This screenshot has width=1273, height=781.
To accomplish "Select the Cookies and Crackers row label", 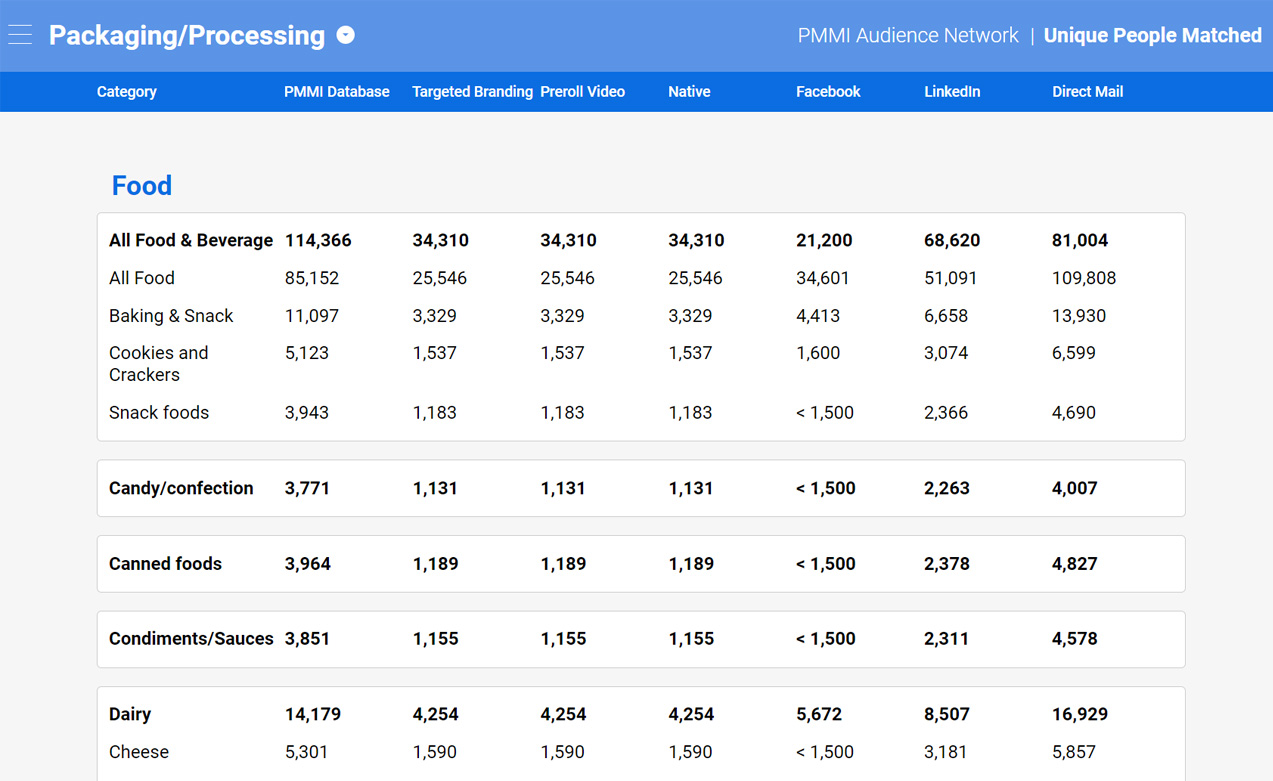I will pyautogui.click(x=159, y=364).
